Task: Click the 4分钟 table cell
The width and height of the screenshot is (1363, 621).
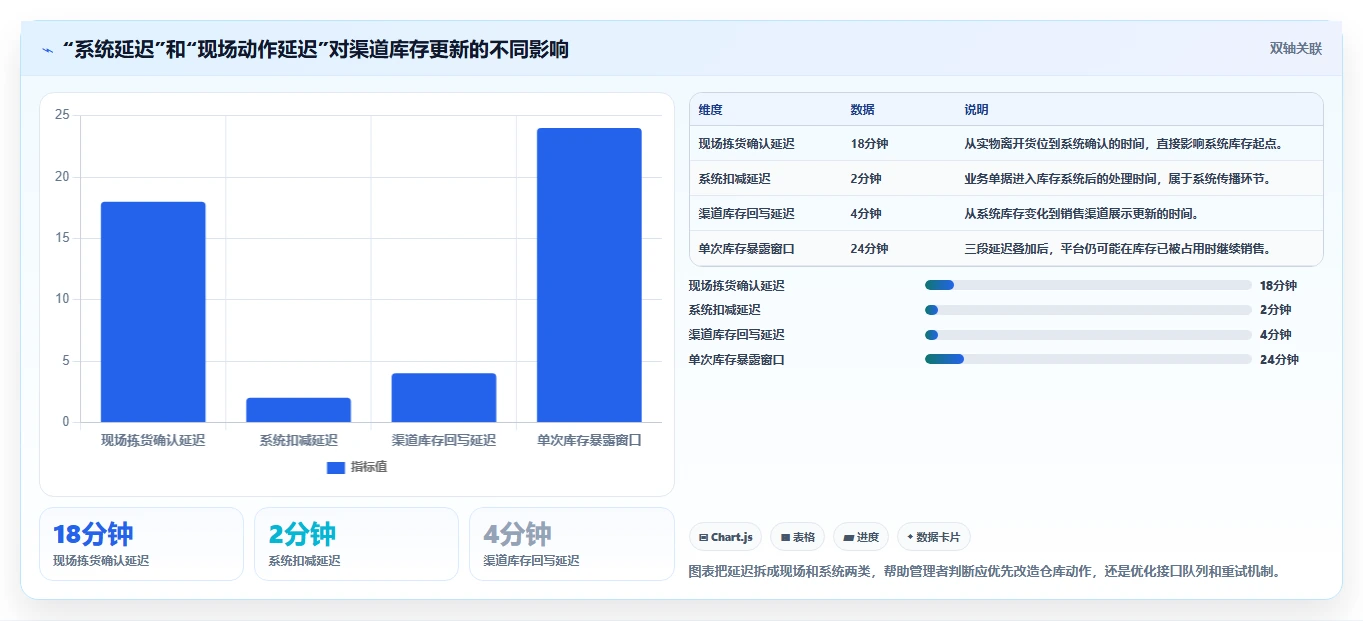Action: [866, 214]
